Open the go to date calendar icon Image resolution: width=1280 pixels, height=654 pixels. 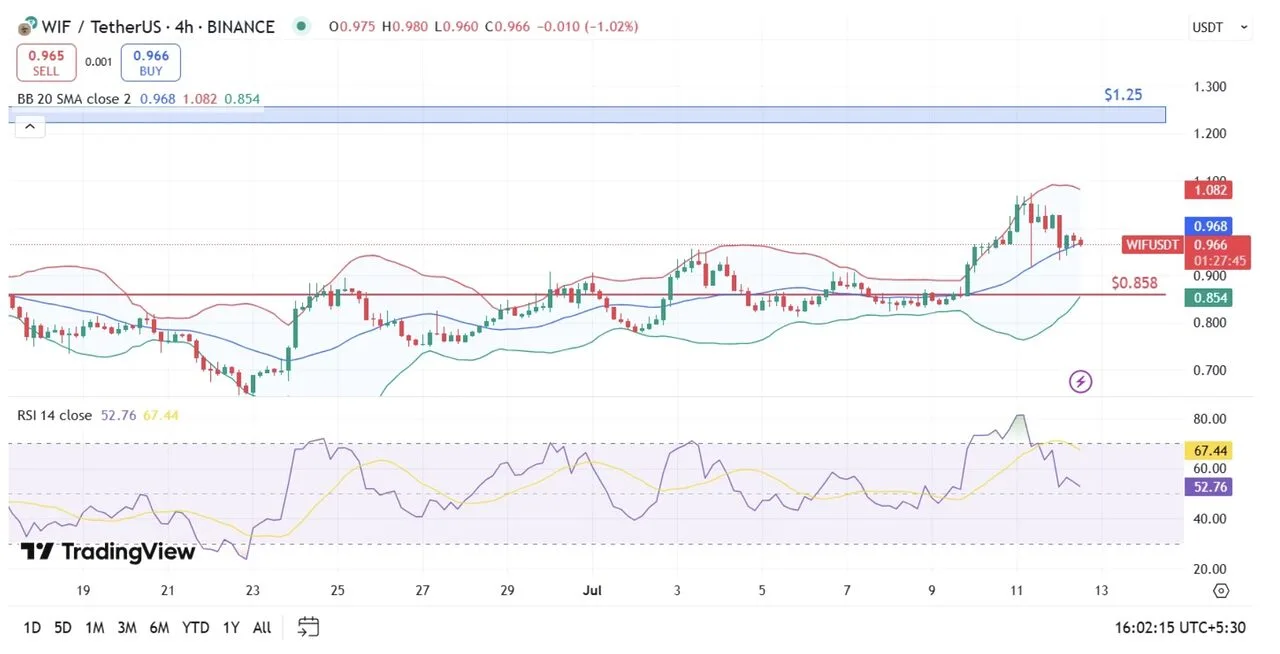(308, 627)
